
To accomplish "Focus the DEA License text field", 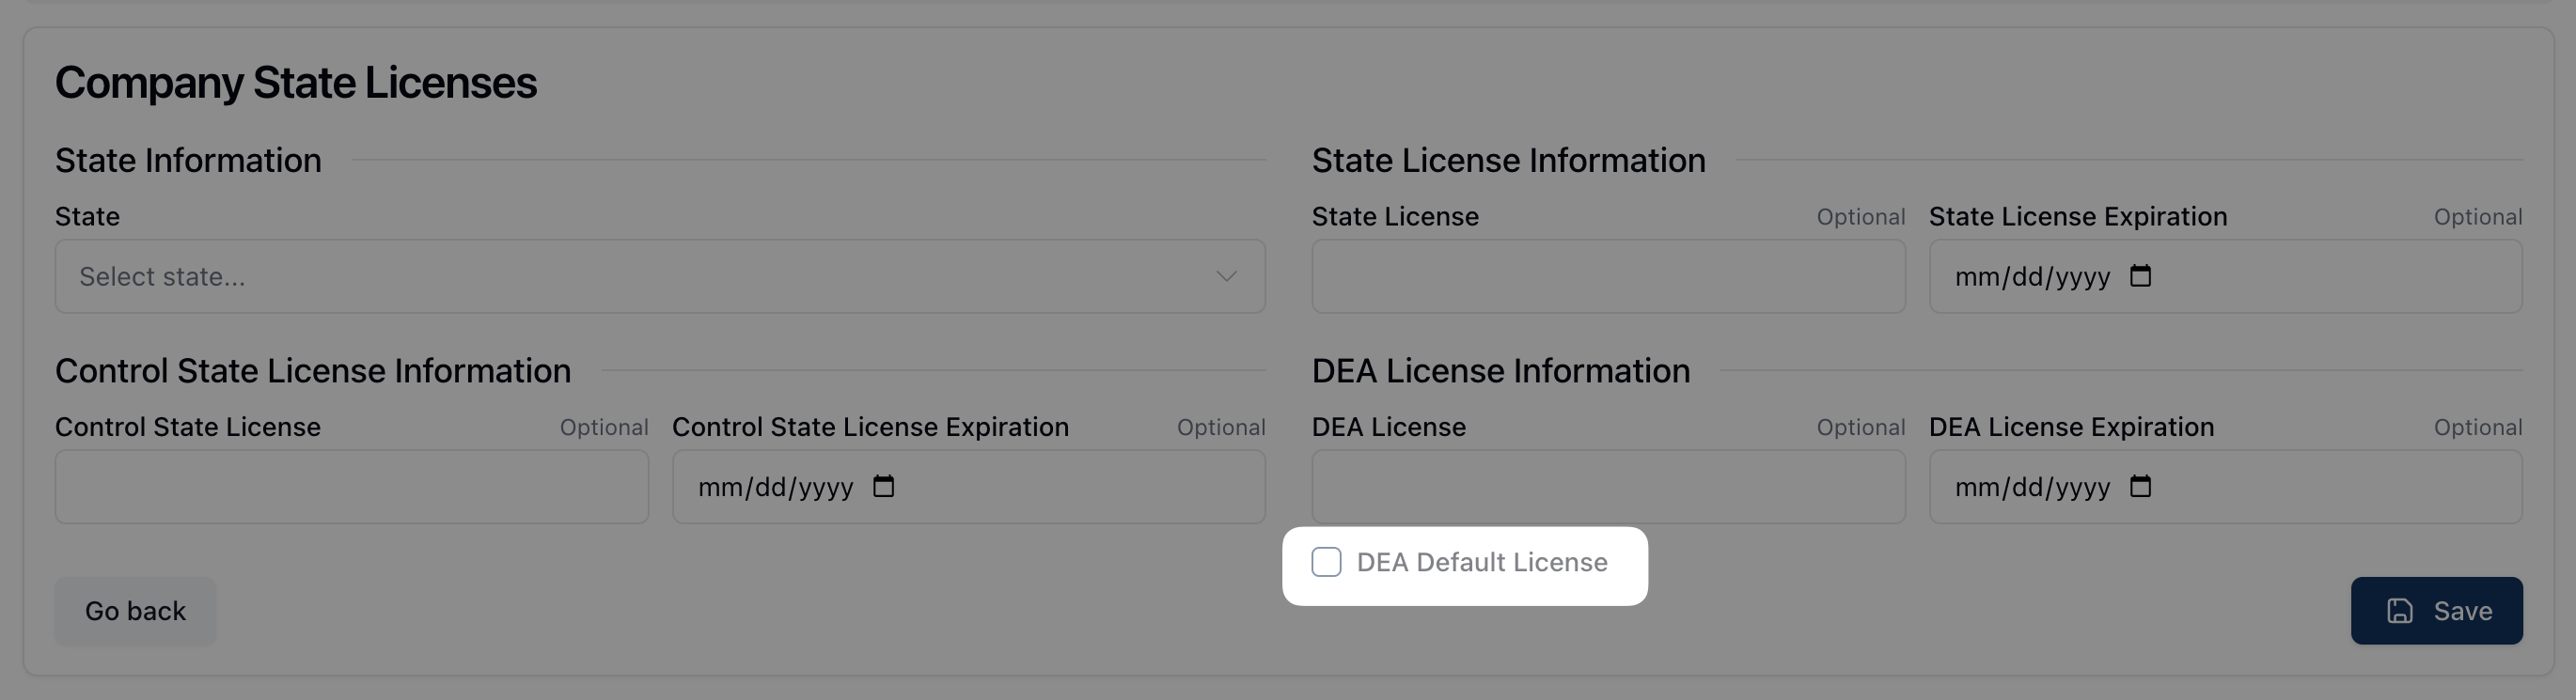I will pos(1607,487).
